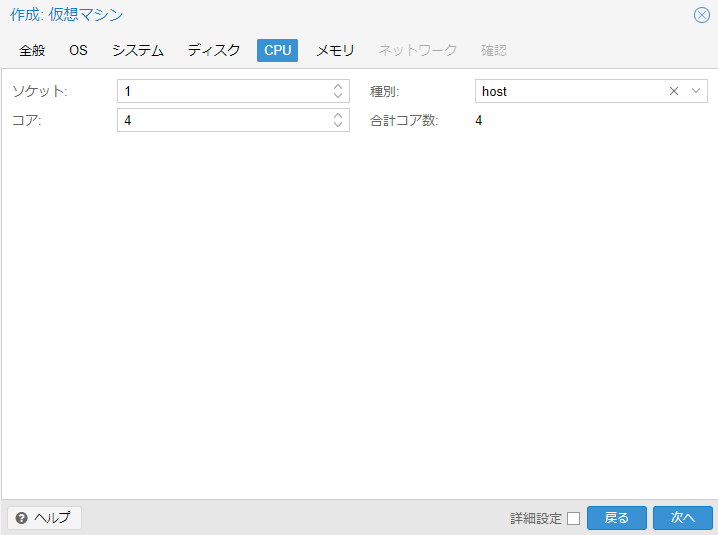
Task: Click the 合計コア数 value 4
Action: (479, 120)
